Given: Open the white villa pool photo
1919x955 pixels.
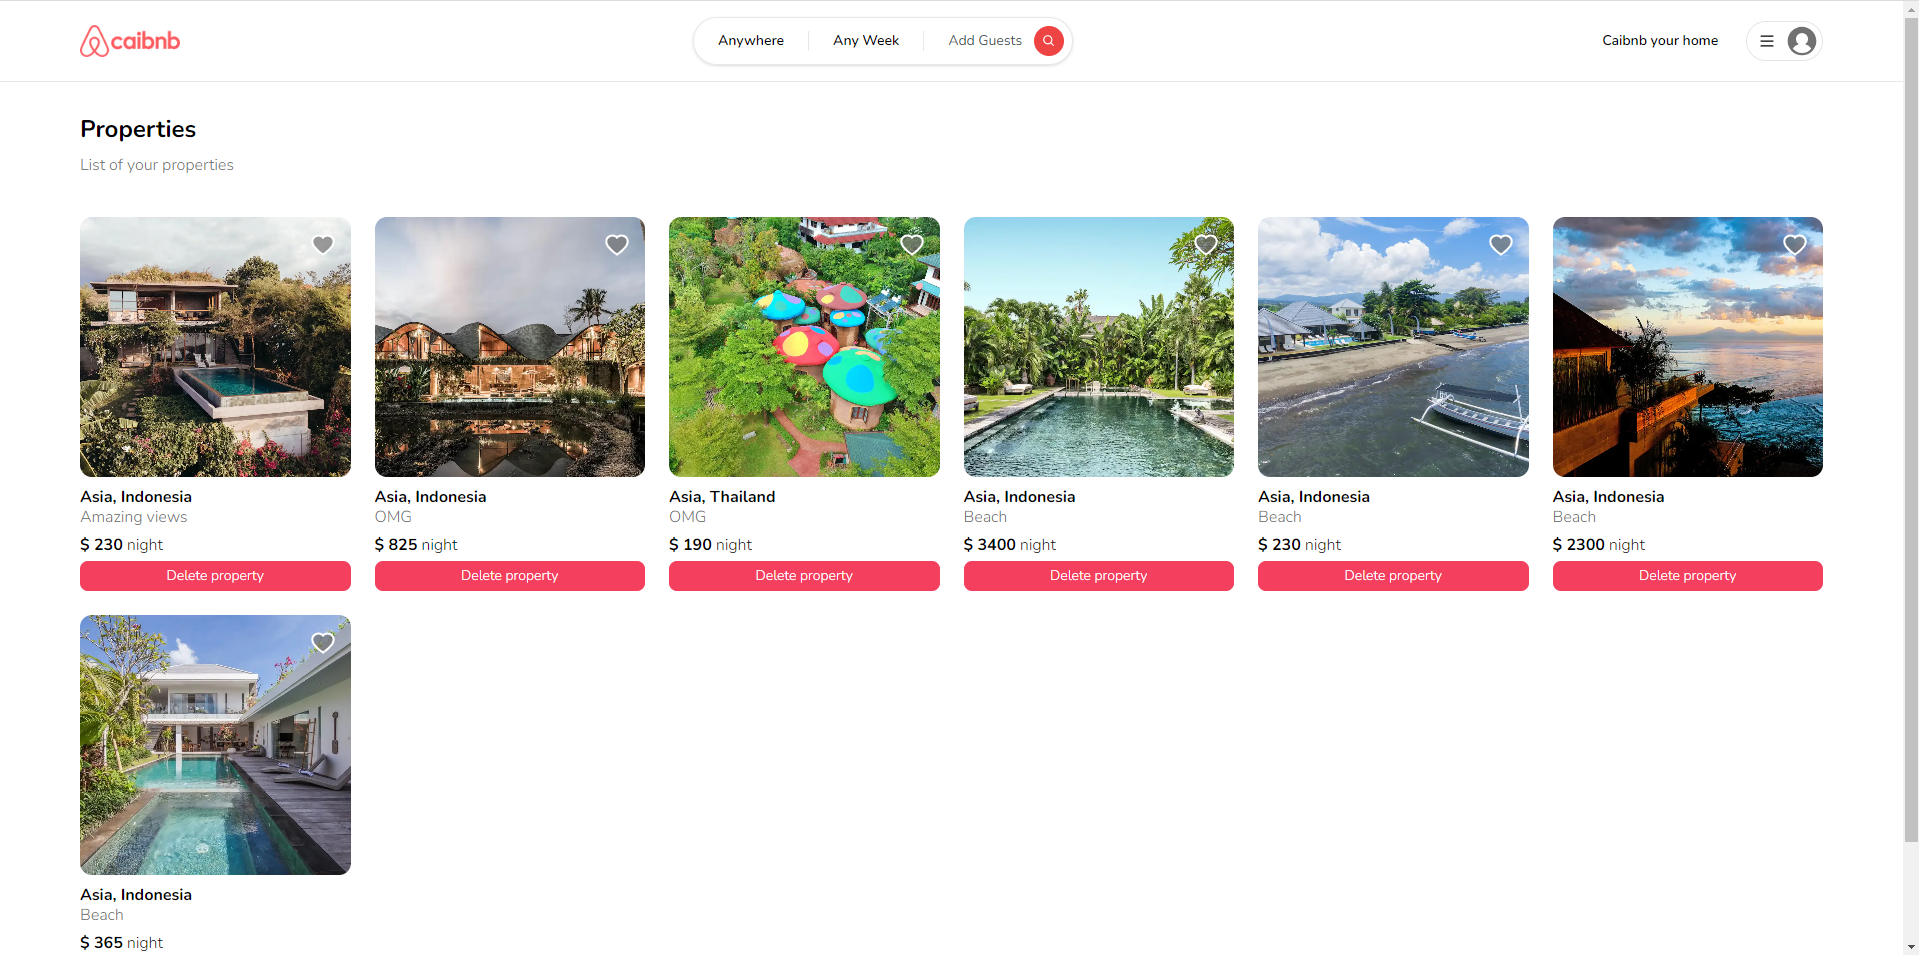Looking at the screenshot, I should (x=215, y=745).
